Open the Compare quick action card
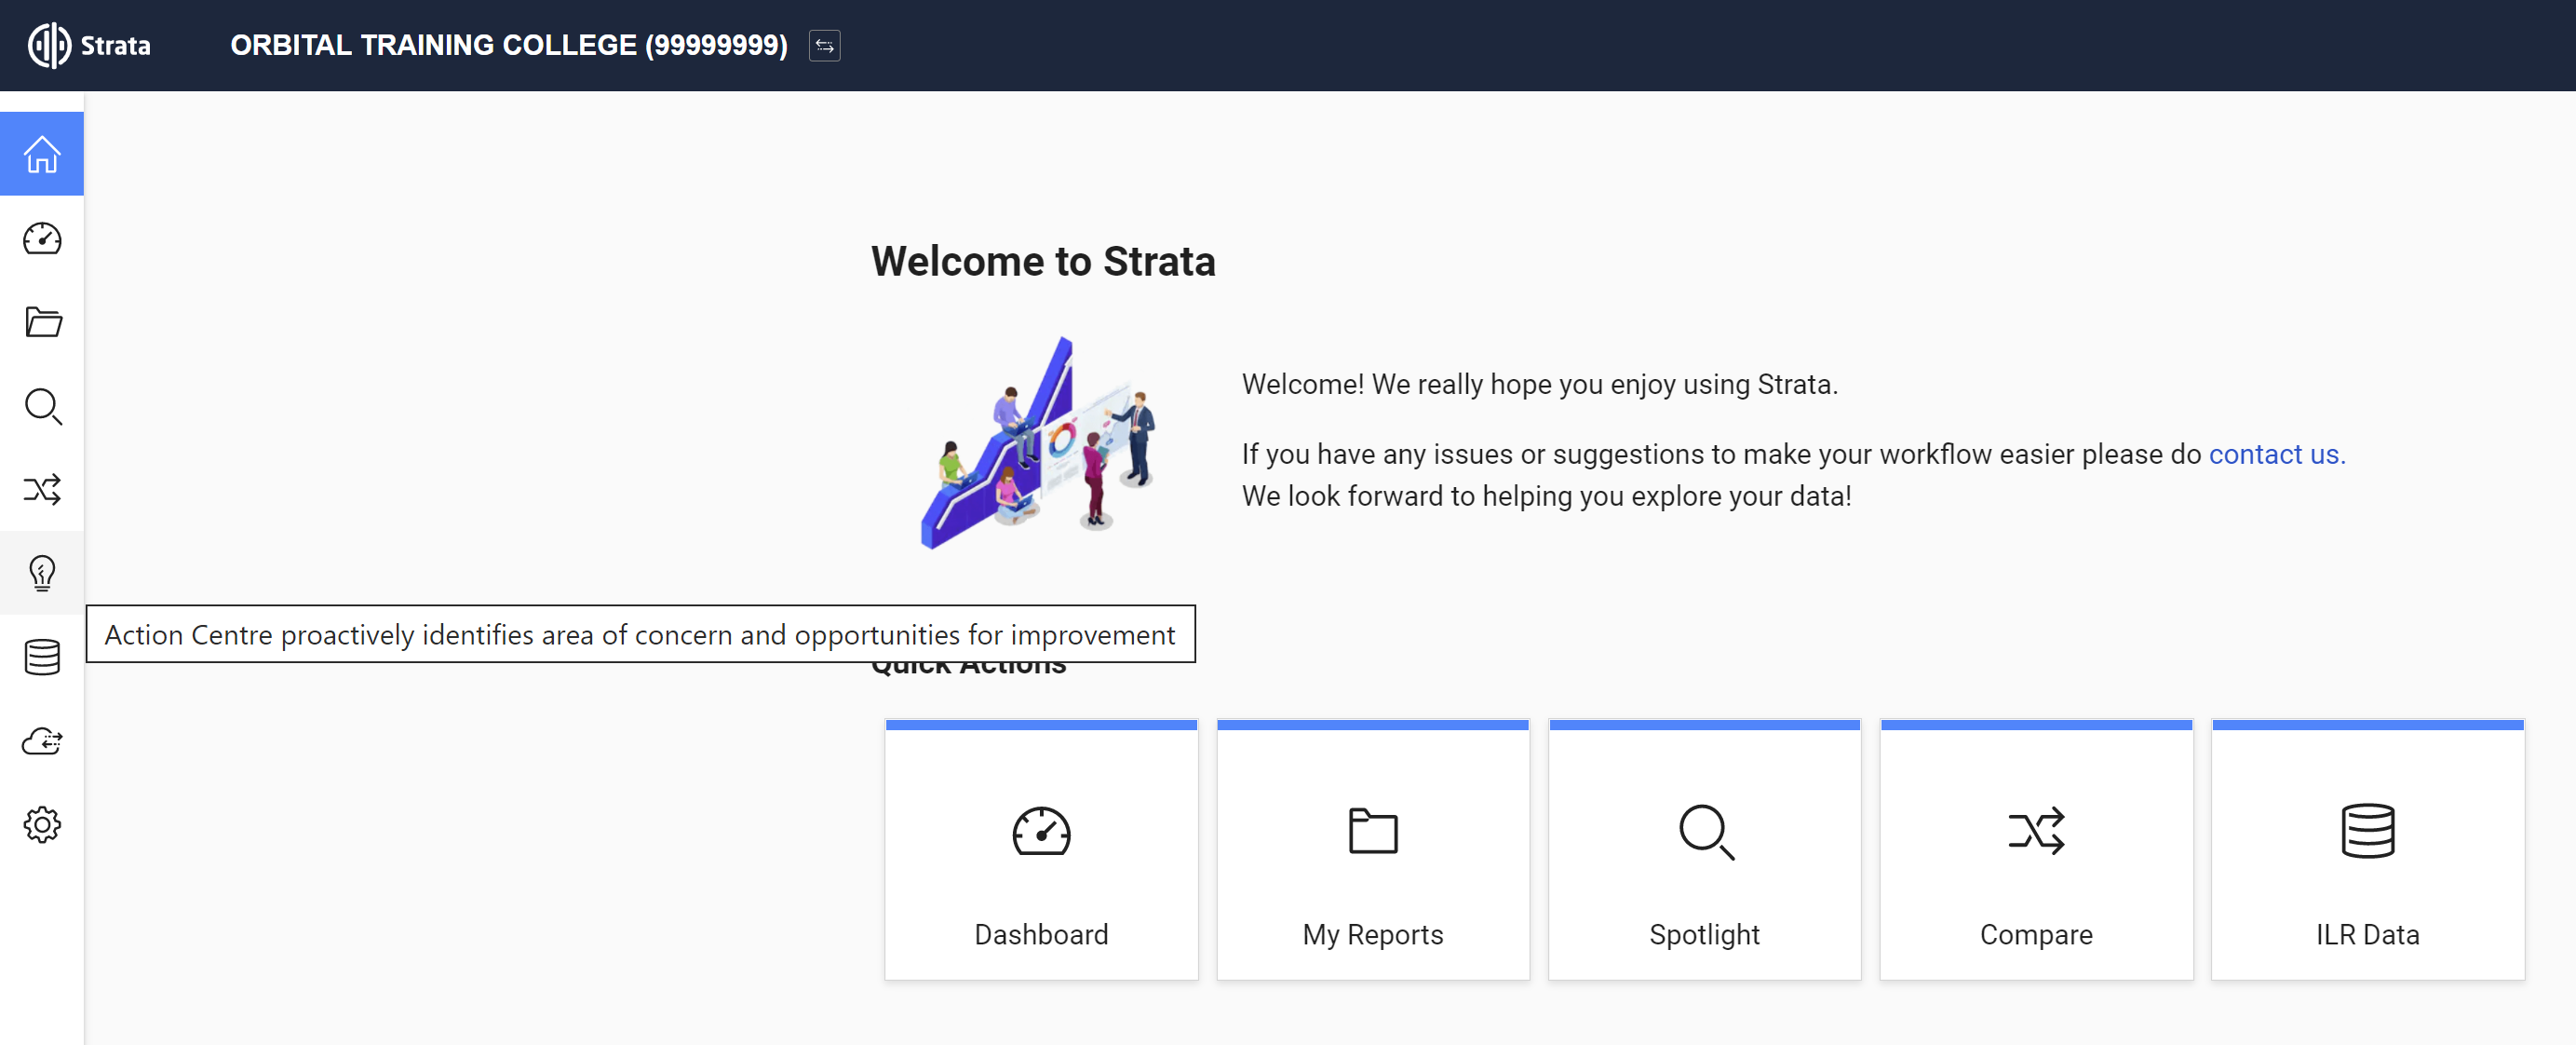This screenshot has height=1045, width=2576. click(2035, 850)
